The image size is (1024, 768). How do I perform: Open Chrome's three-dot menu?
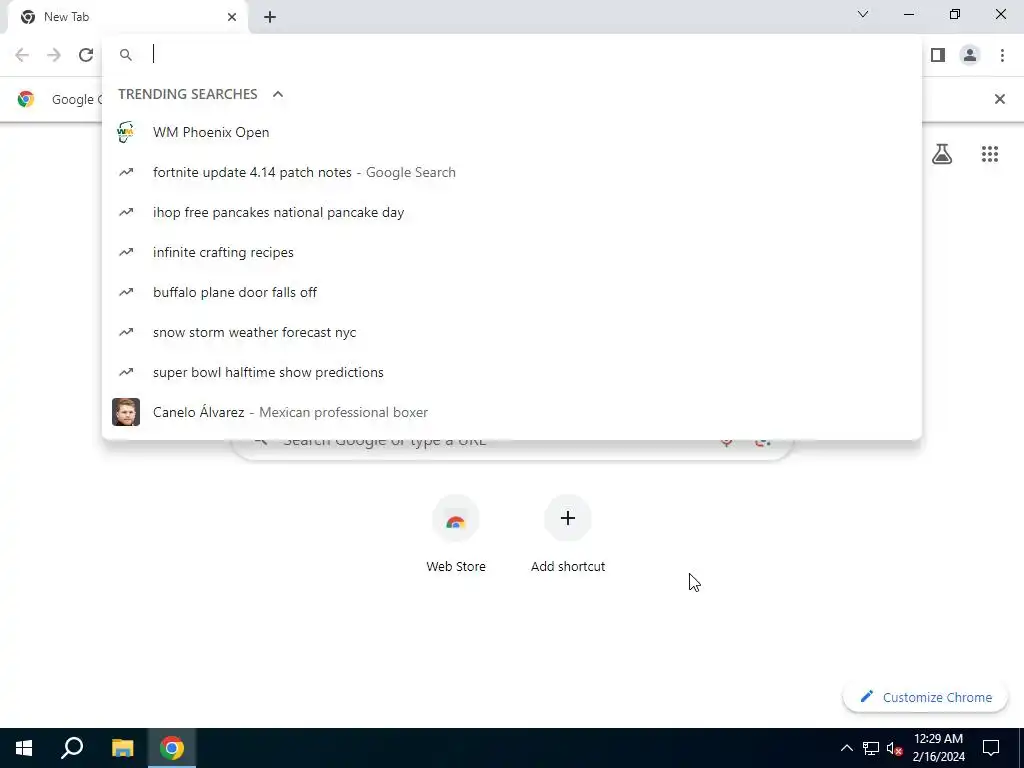click(x=1002, y=55)
